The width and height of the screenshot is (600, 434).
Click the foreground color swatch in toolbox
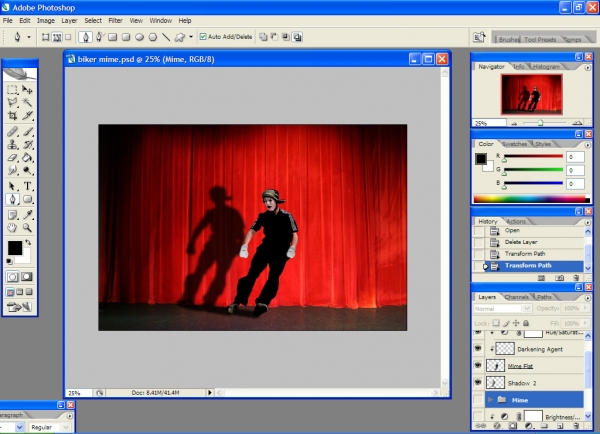15,248
